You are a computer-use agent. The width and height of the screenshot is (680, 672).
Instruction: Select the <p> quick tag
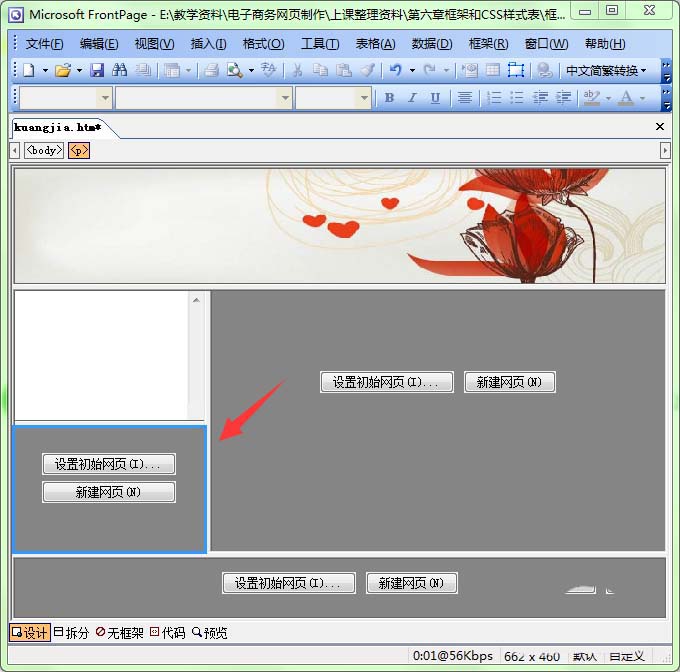click(x=79, y=150)
